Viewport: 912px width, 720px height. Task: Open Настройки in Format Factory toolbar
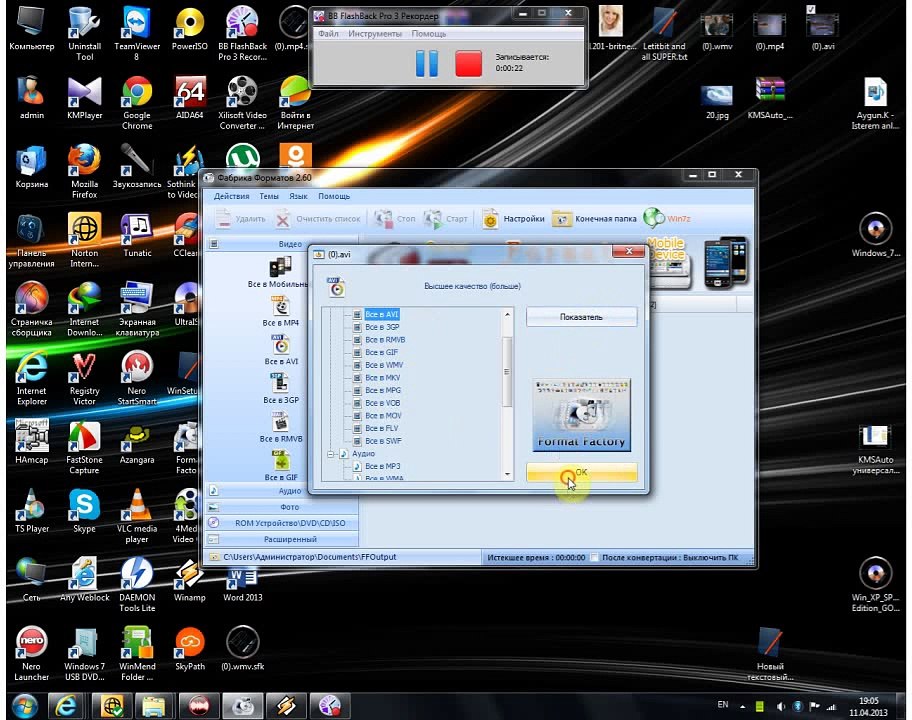514,219
